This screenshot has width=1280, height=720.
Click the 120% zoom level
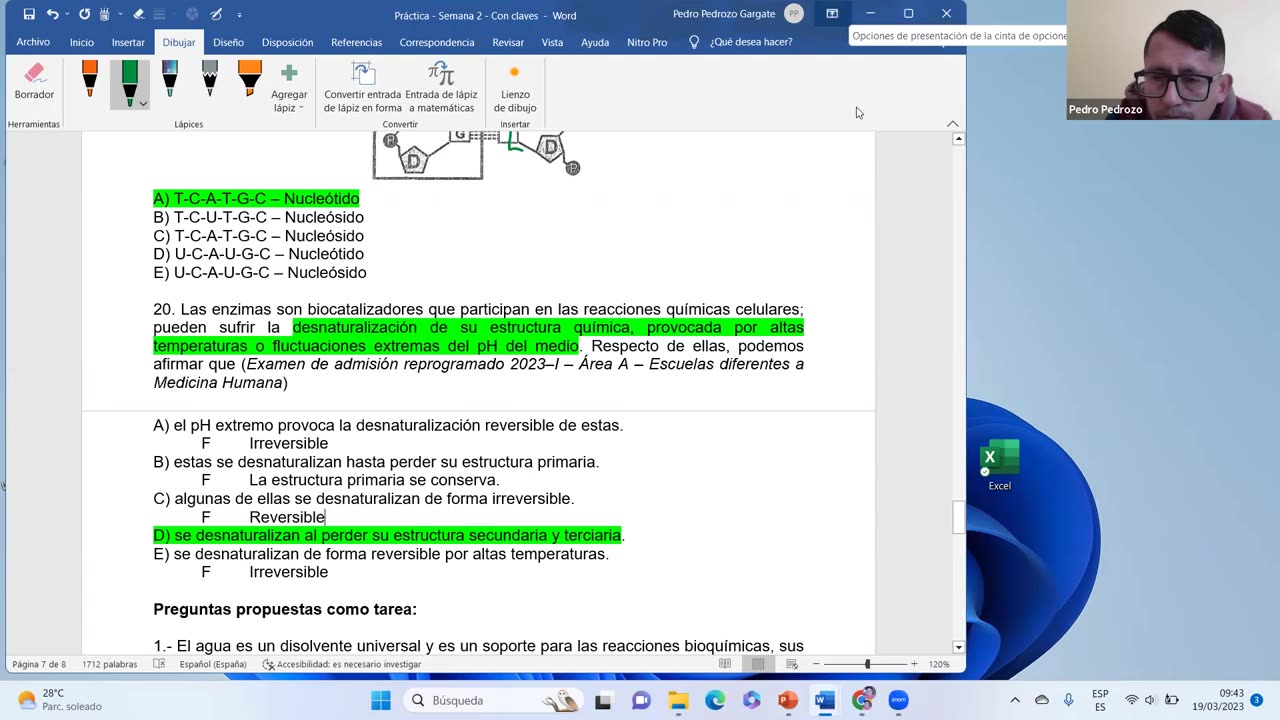[x=939, y=664]
